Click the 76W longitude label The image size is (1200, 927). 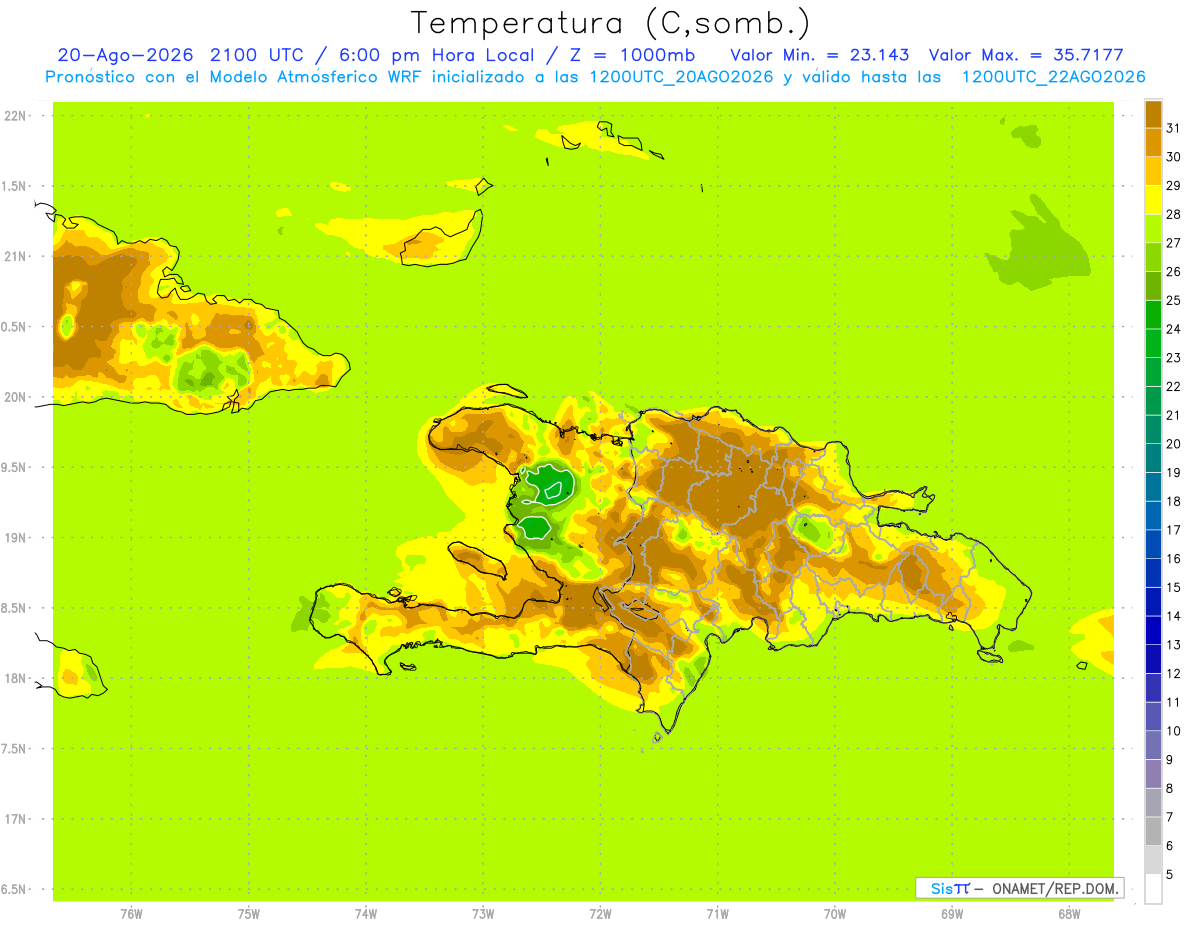coord(131,914)
